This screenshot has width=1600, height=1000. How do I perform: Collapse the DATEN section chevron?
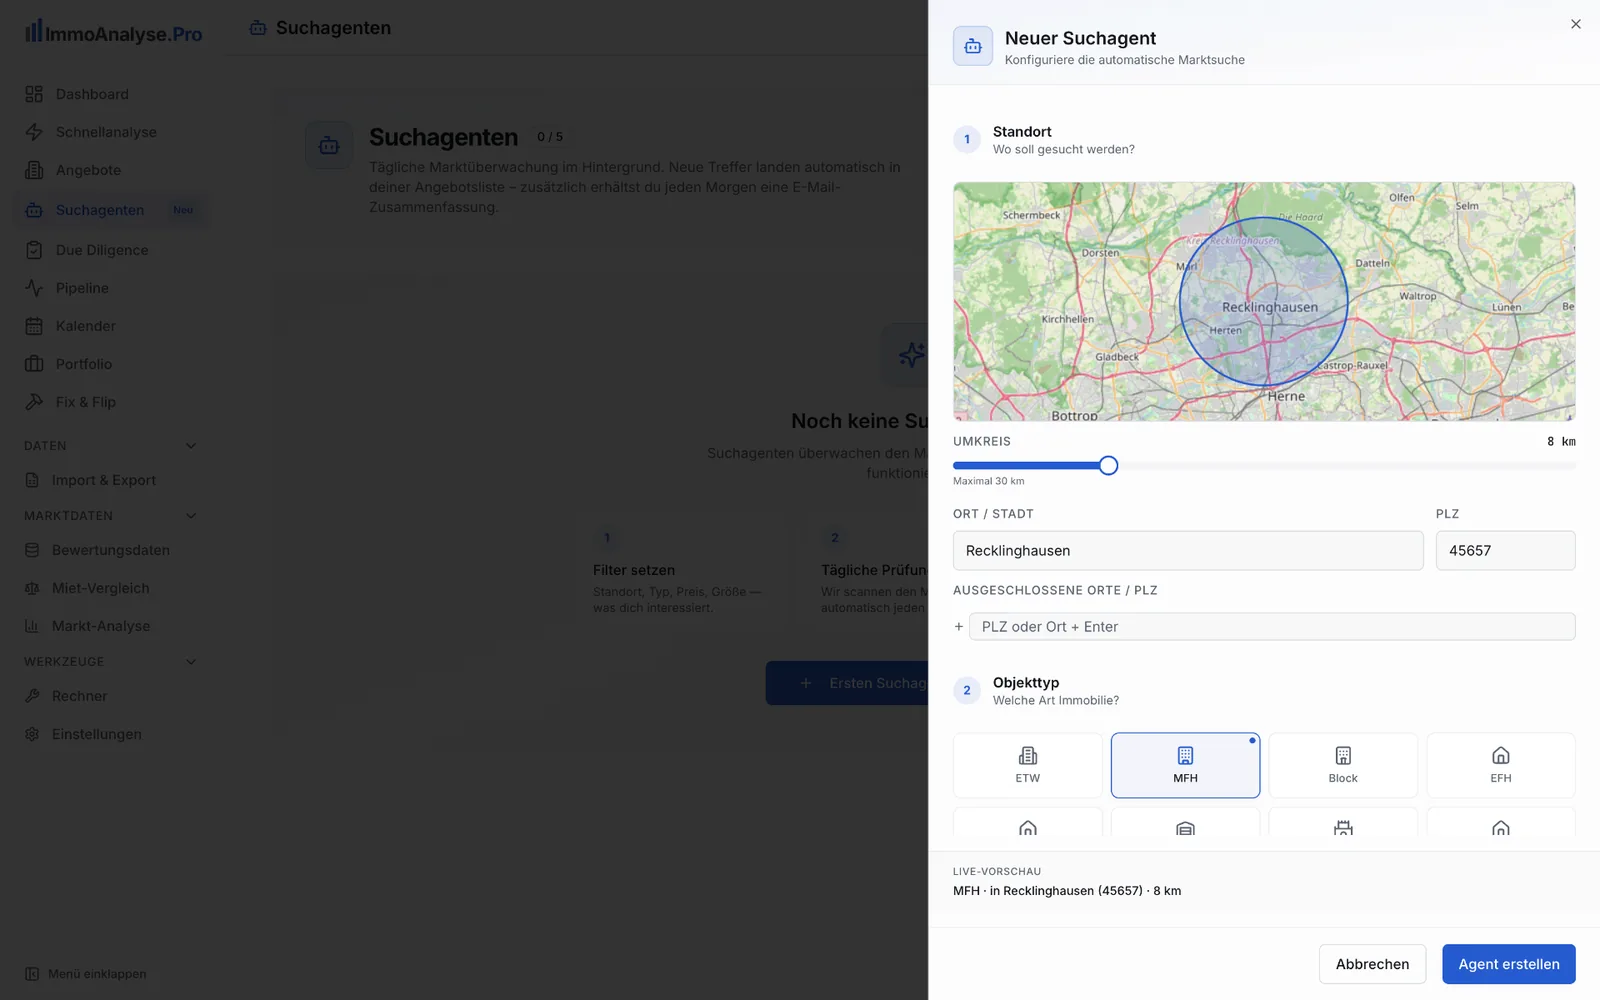191,446
